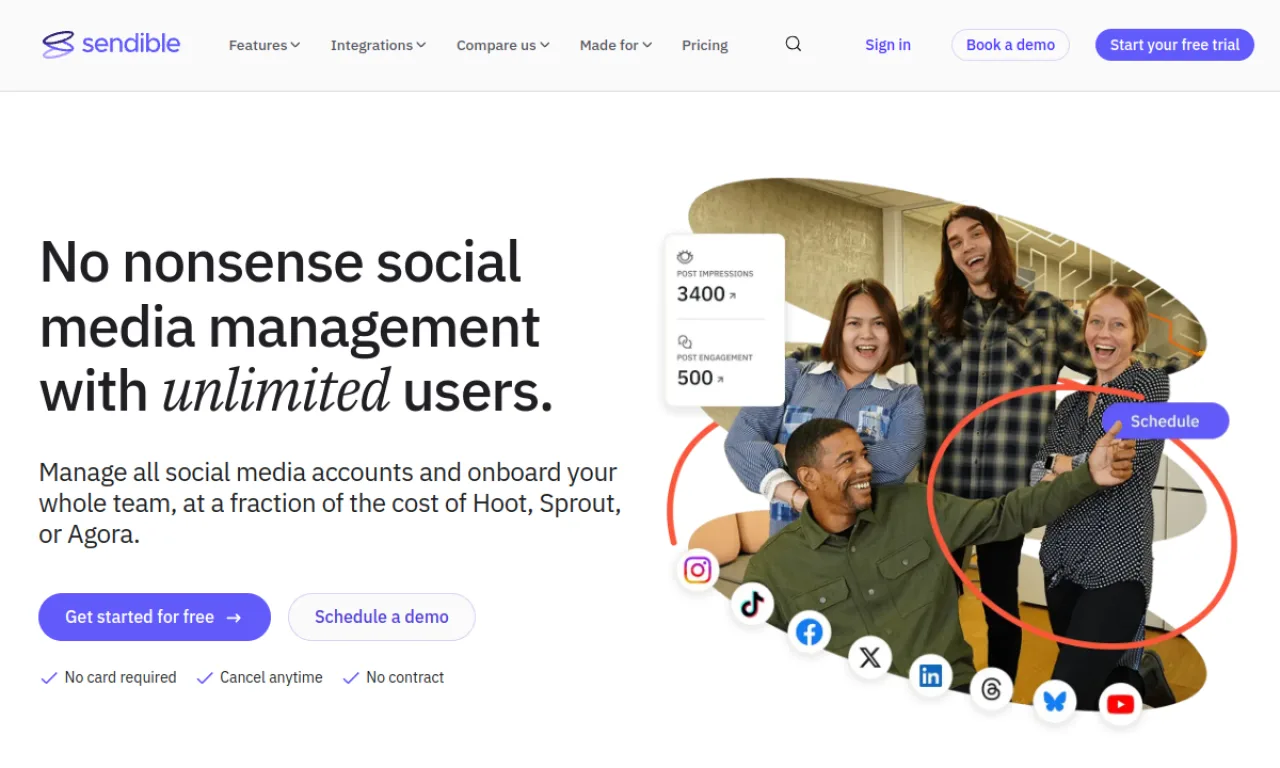Click the No nonsense social media headline
The height and width of the screenshot is (768, 1280).
pyautogui.click(x=296, y=327)
